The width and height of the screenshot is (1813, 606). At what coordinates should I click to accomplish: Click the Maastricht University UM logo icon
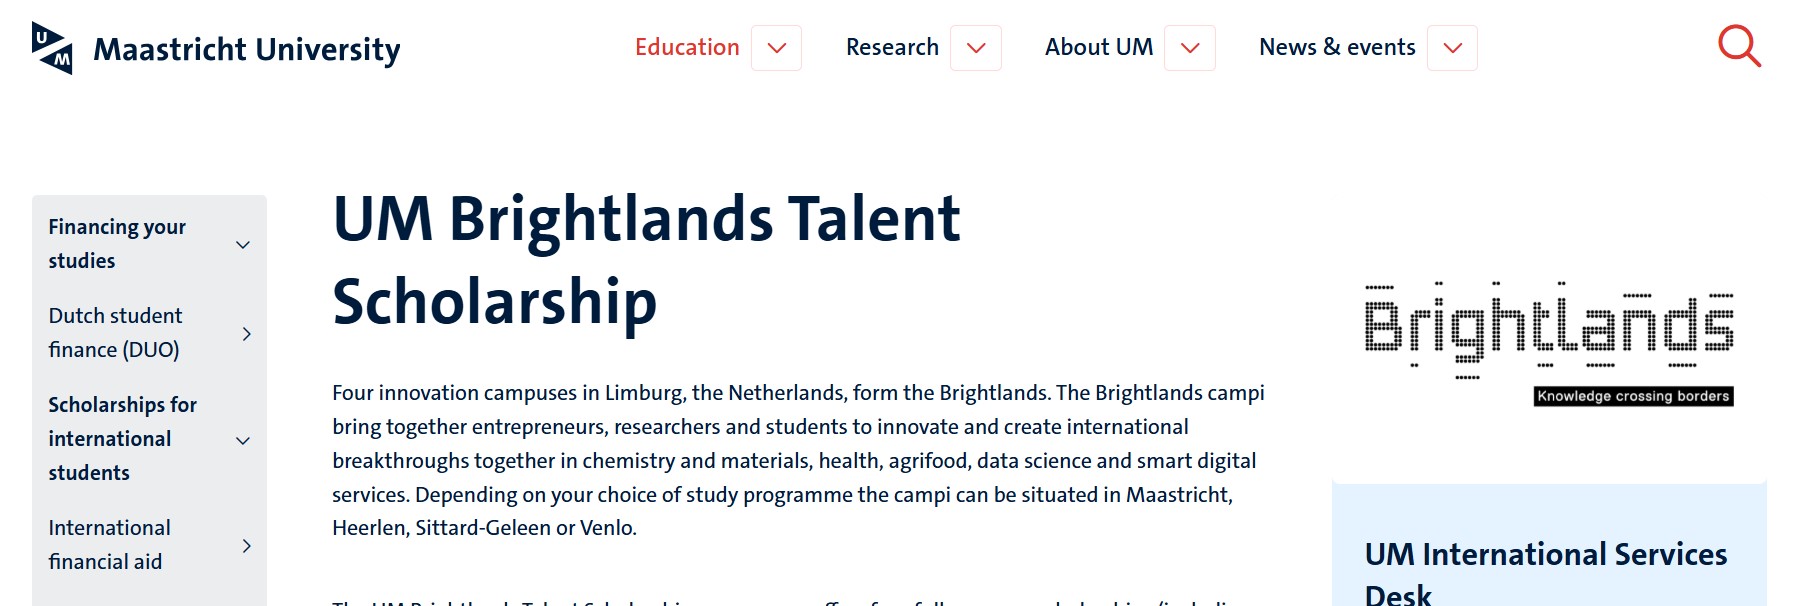(x=52, y=48)
